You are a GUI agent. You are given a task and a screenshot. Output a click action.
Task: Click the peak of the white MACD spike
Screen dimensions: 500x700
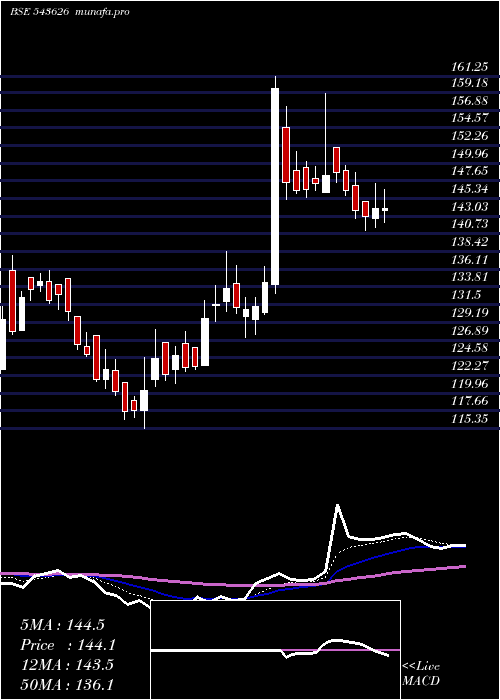338,505
